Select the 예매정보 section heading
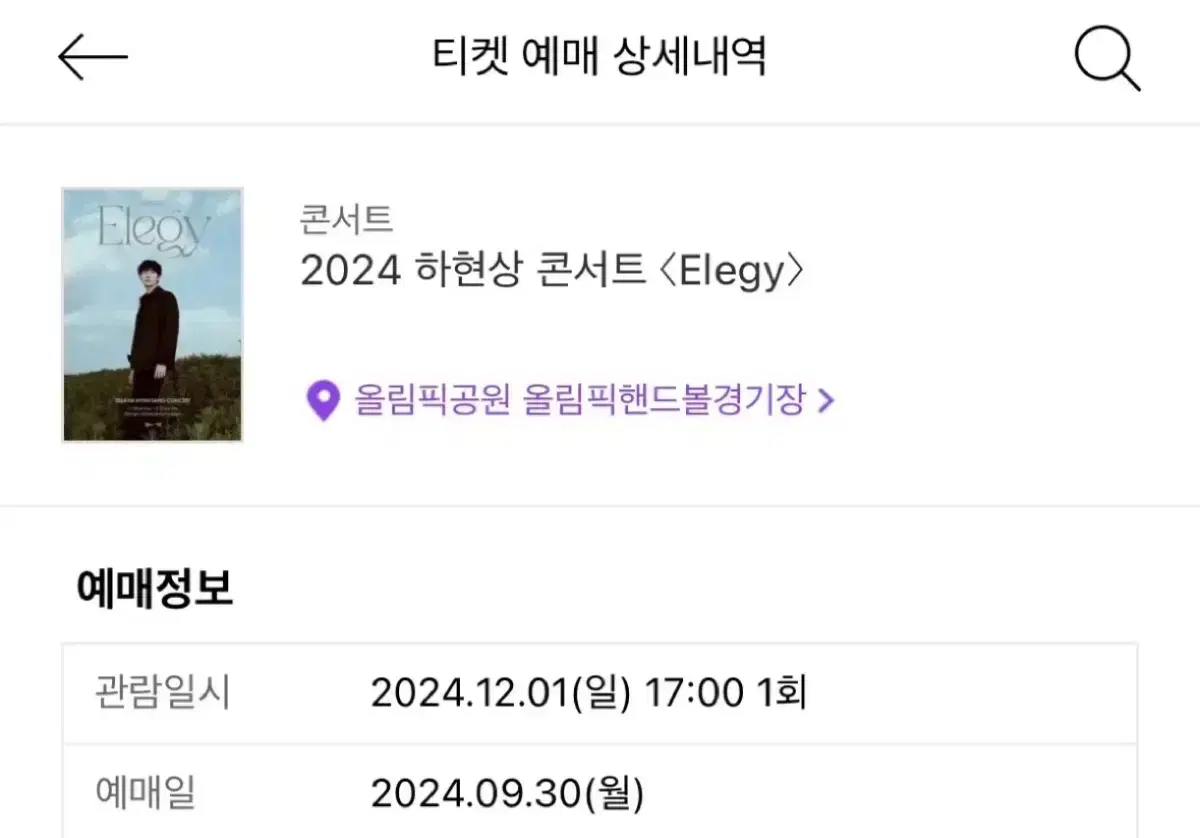1200x838 pixels. pyautogui.click(x=155, y=589)
